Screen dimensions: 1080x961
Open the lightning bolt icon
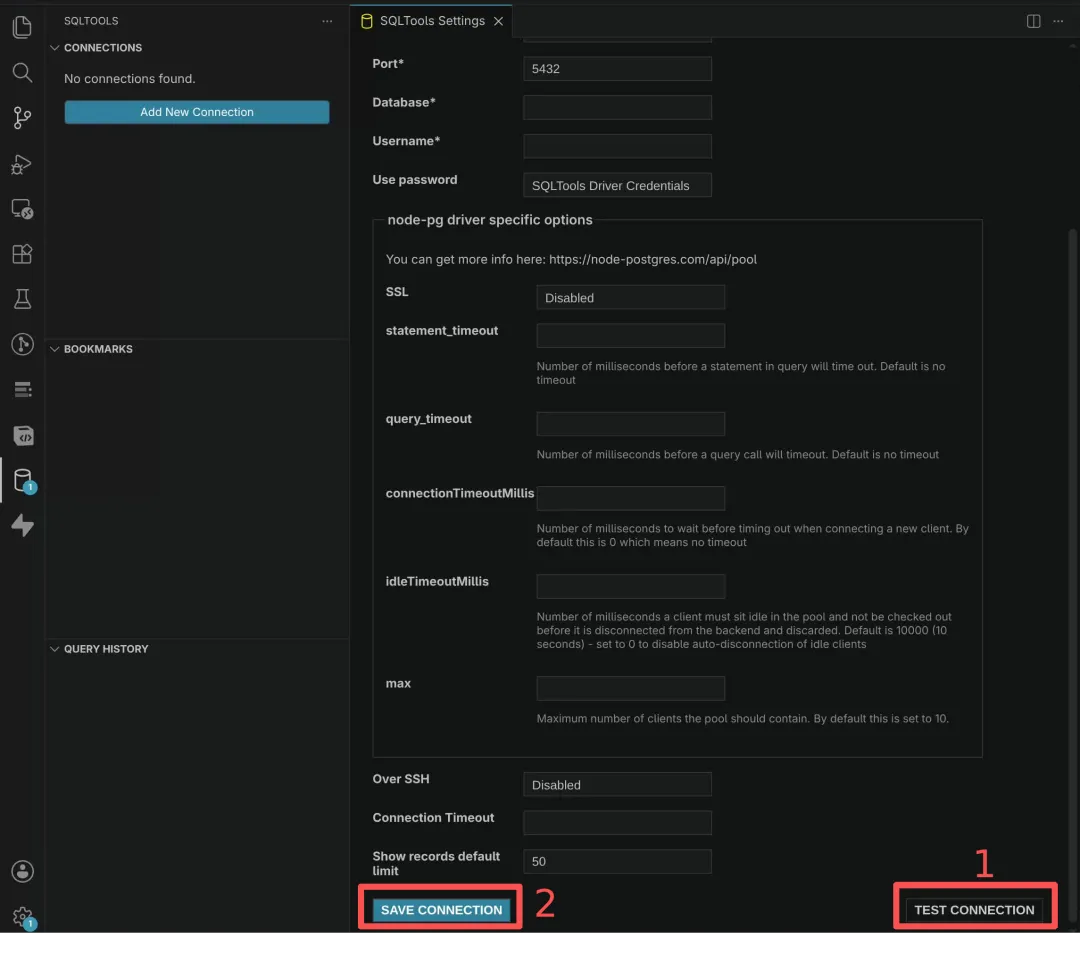[23, 526]
